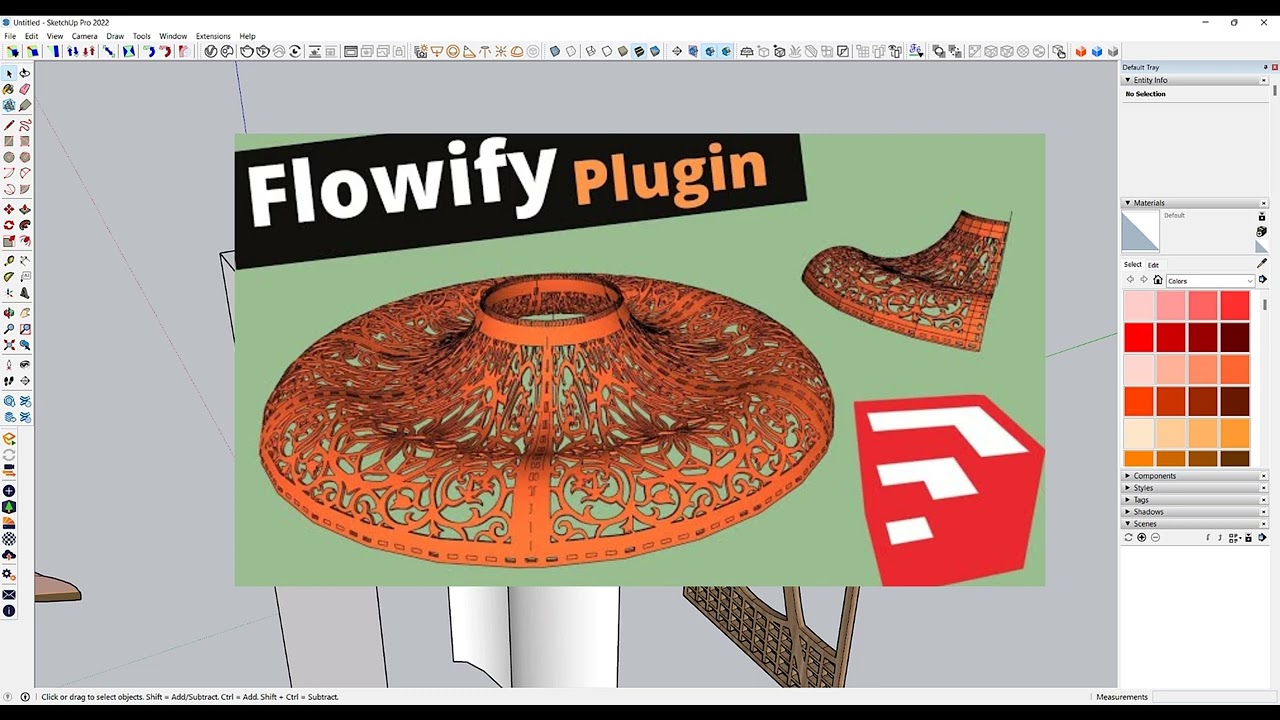
Task: Expand the Components panel
Action: point(1128,476)
